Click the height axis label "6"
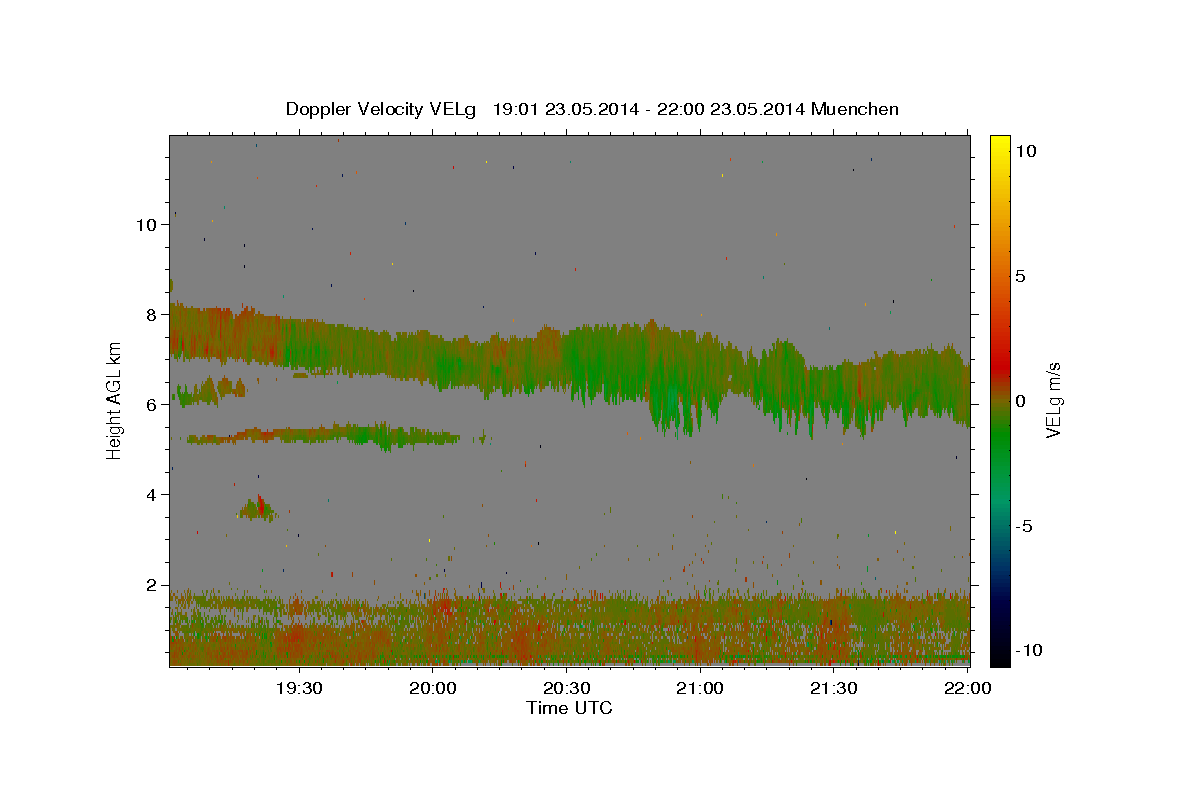 pos(152,404)
